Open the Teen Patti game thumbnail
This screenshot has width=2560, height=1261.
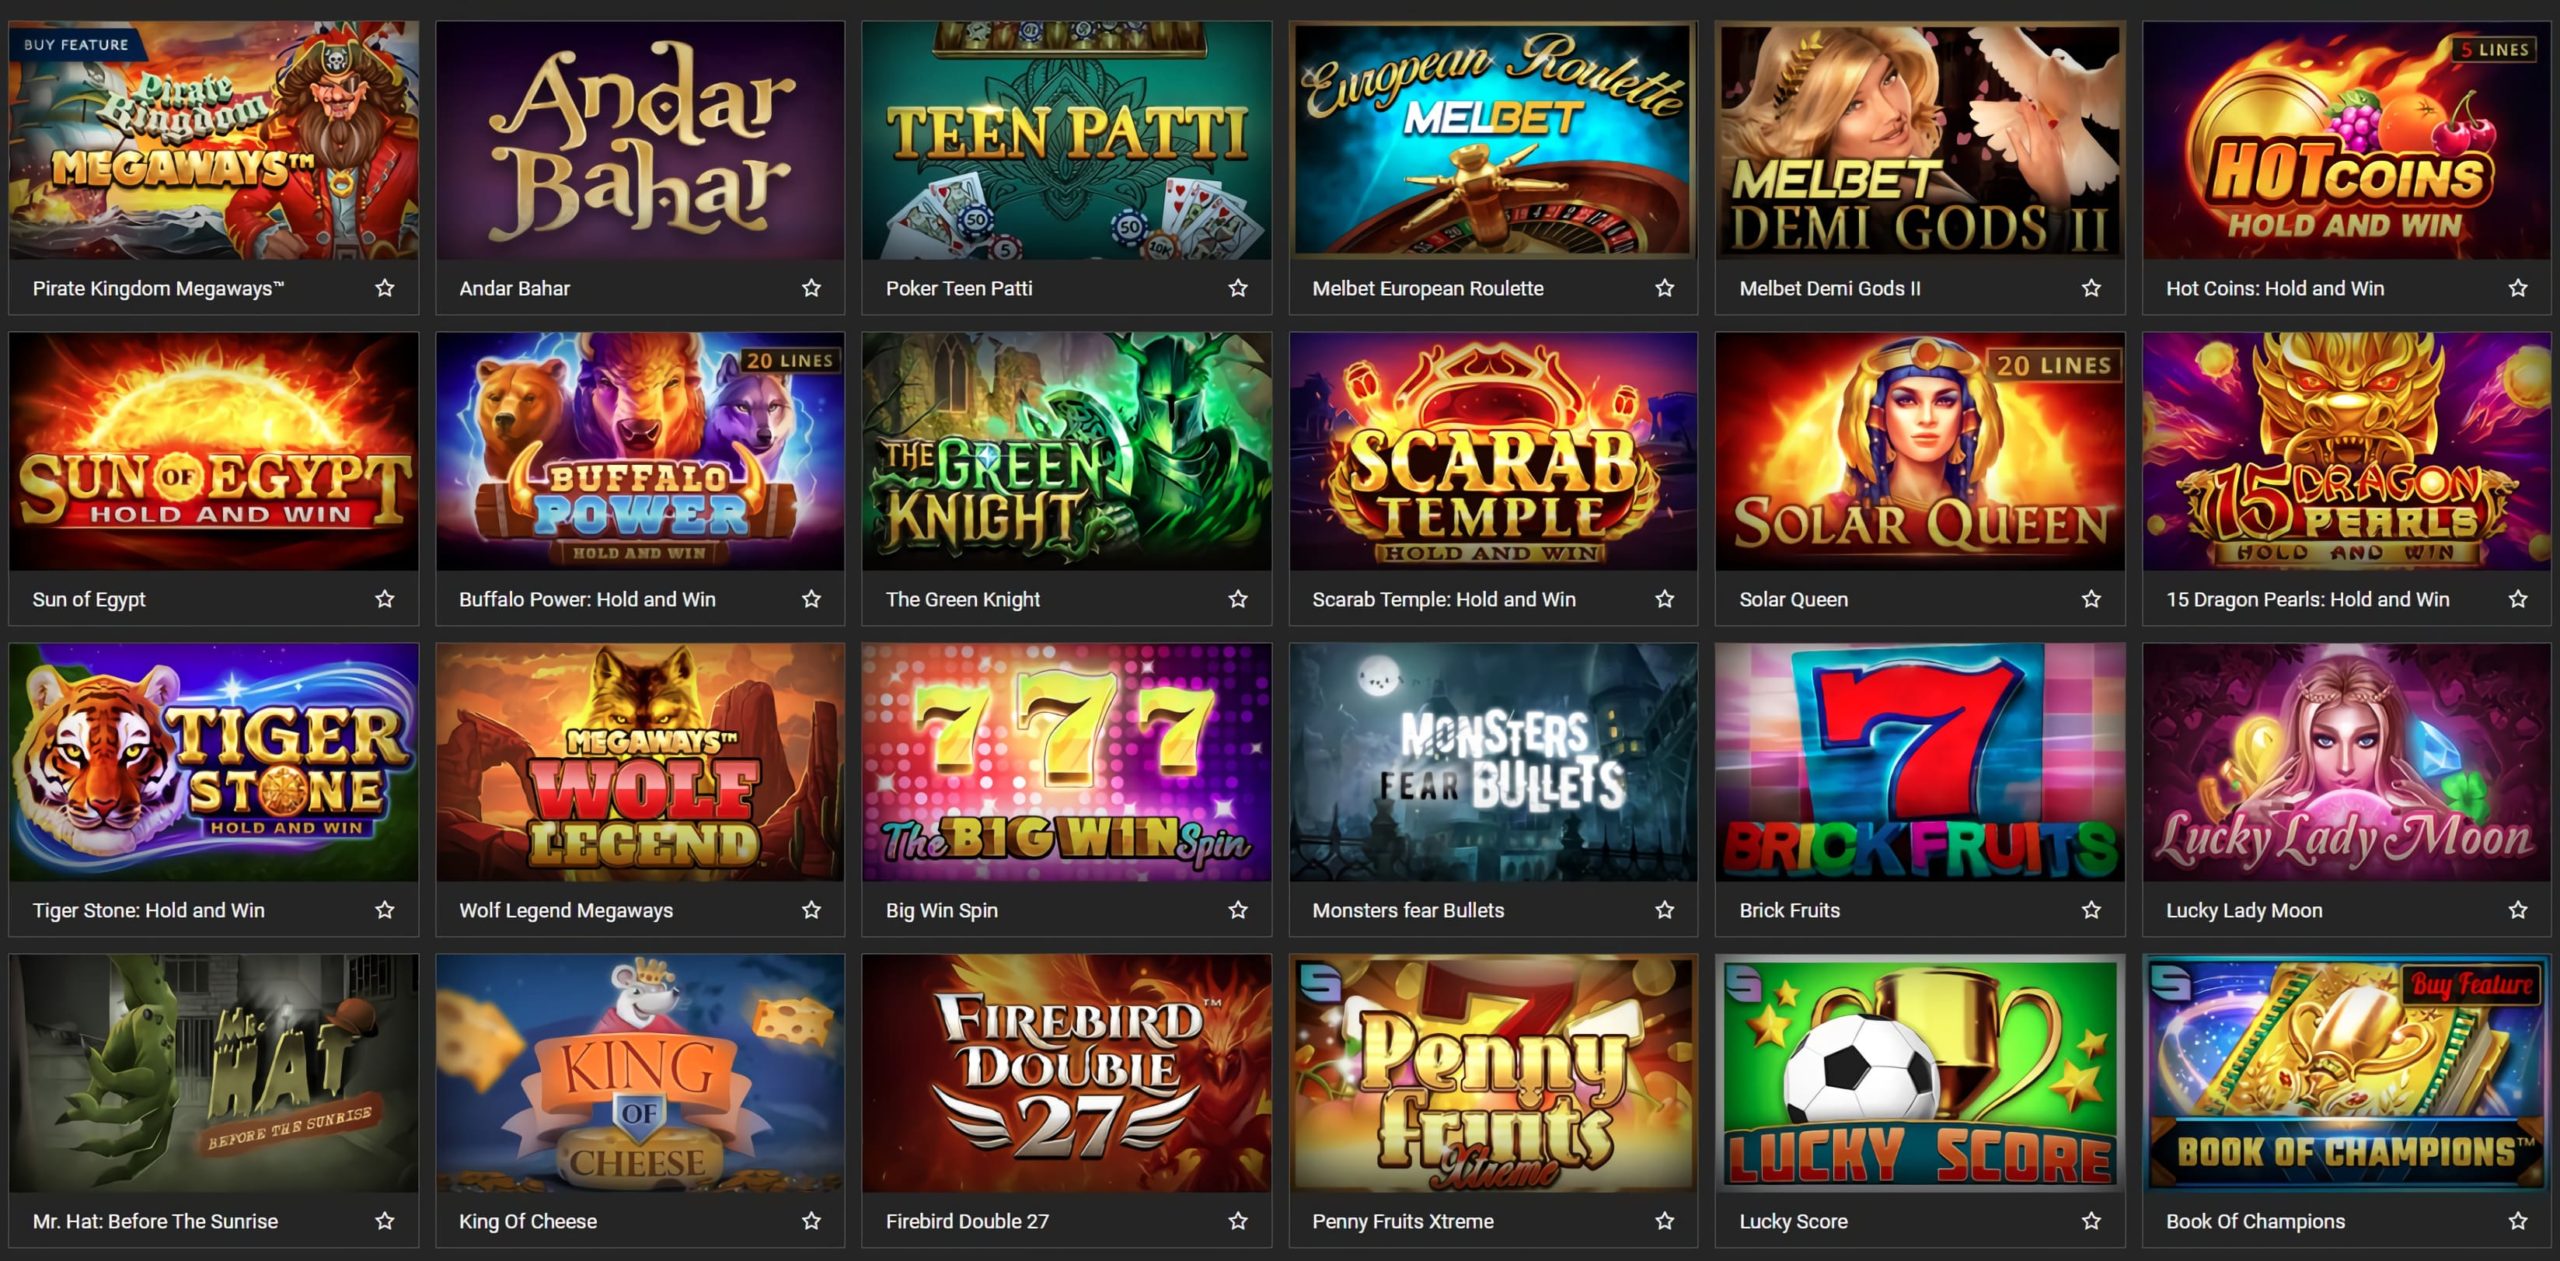point(1067,141)
